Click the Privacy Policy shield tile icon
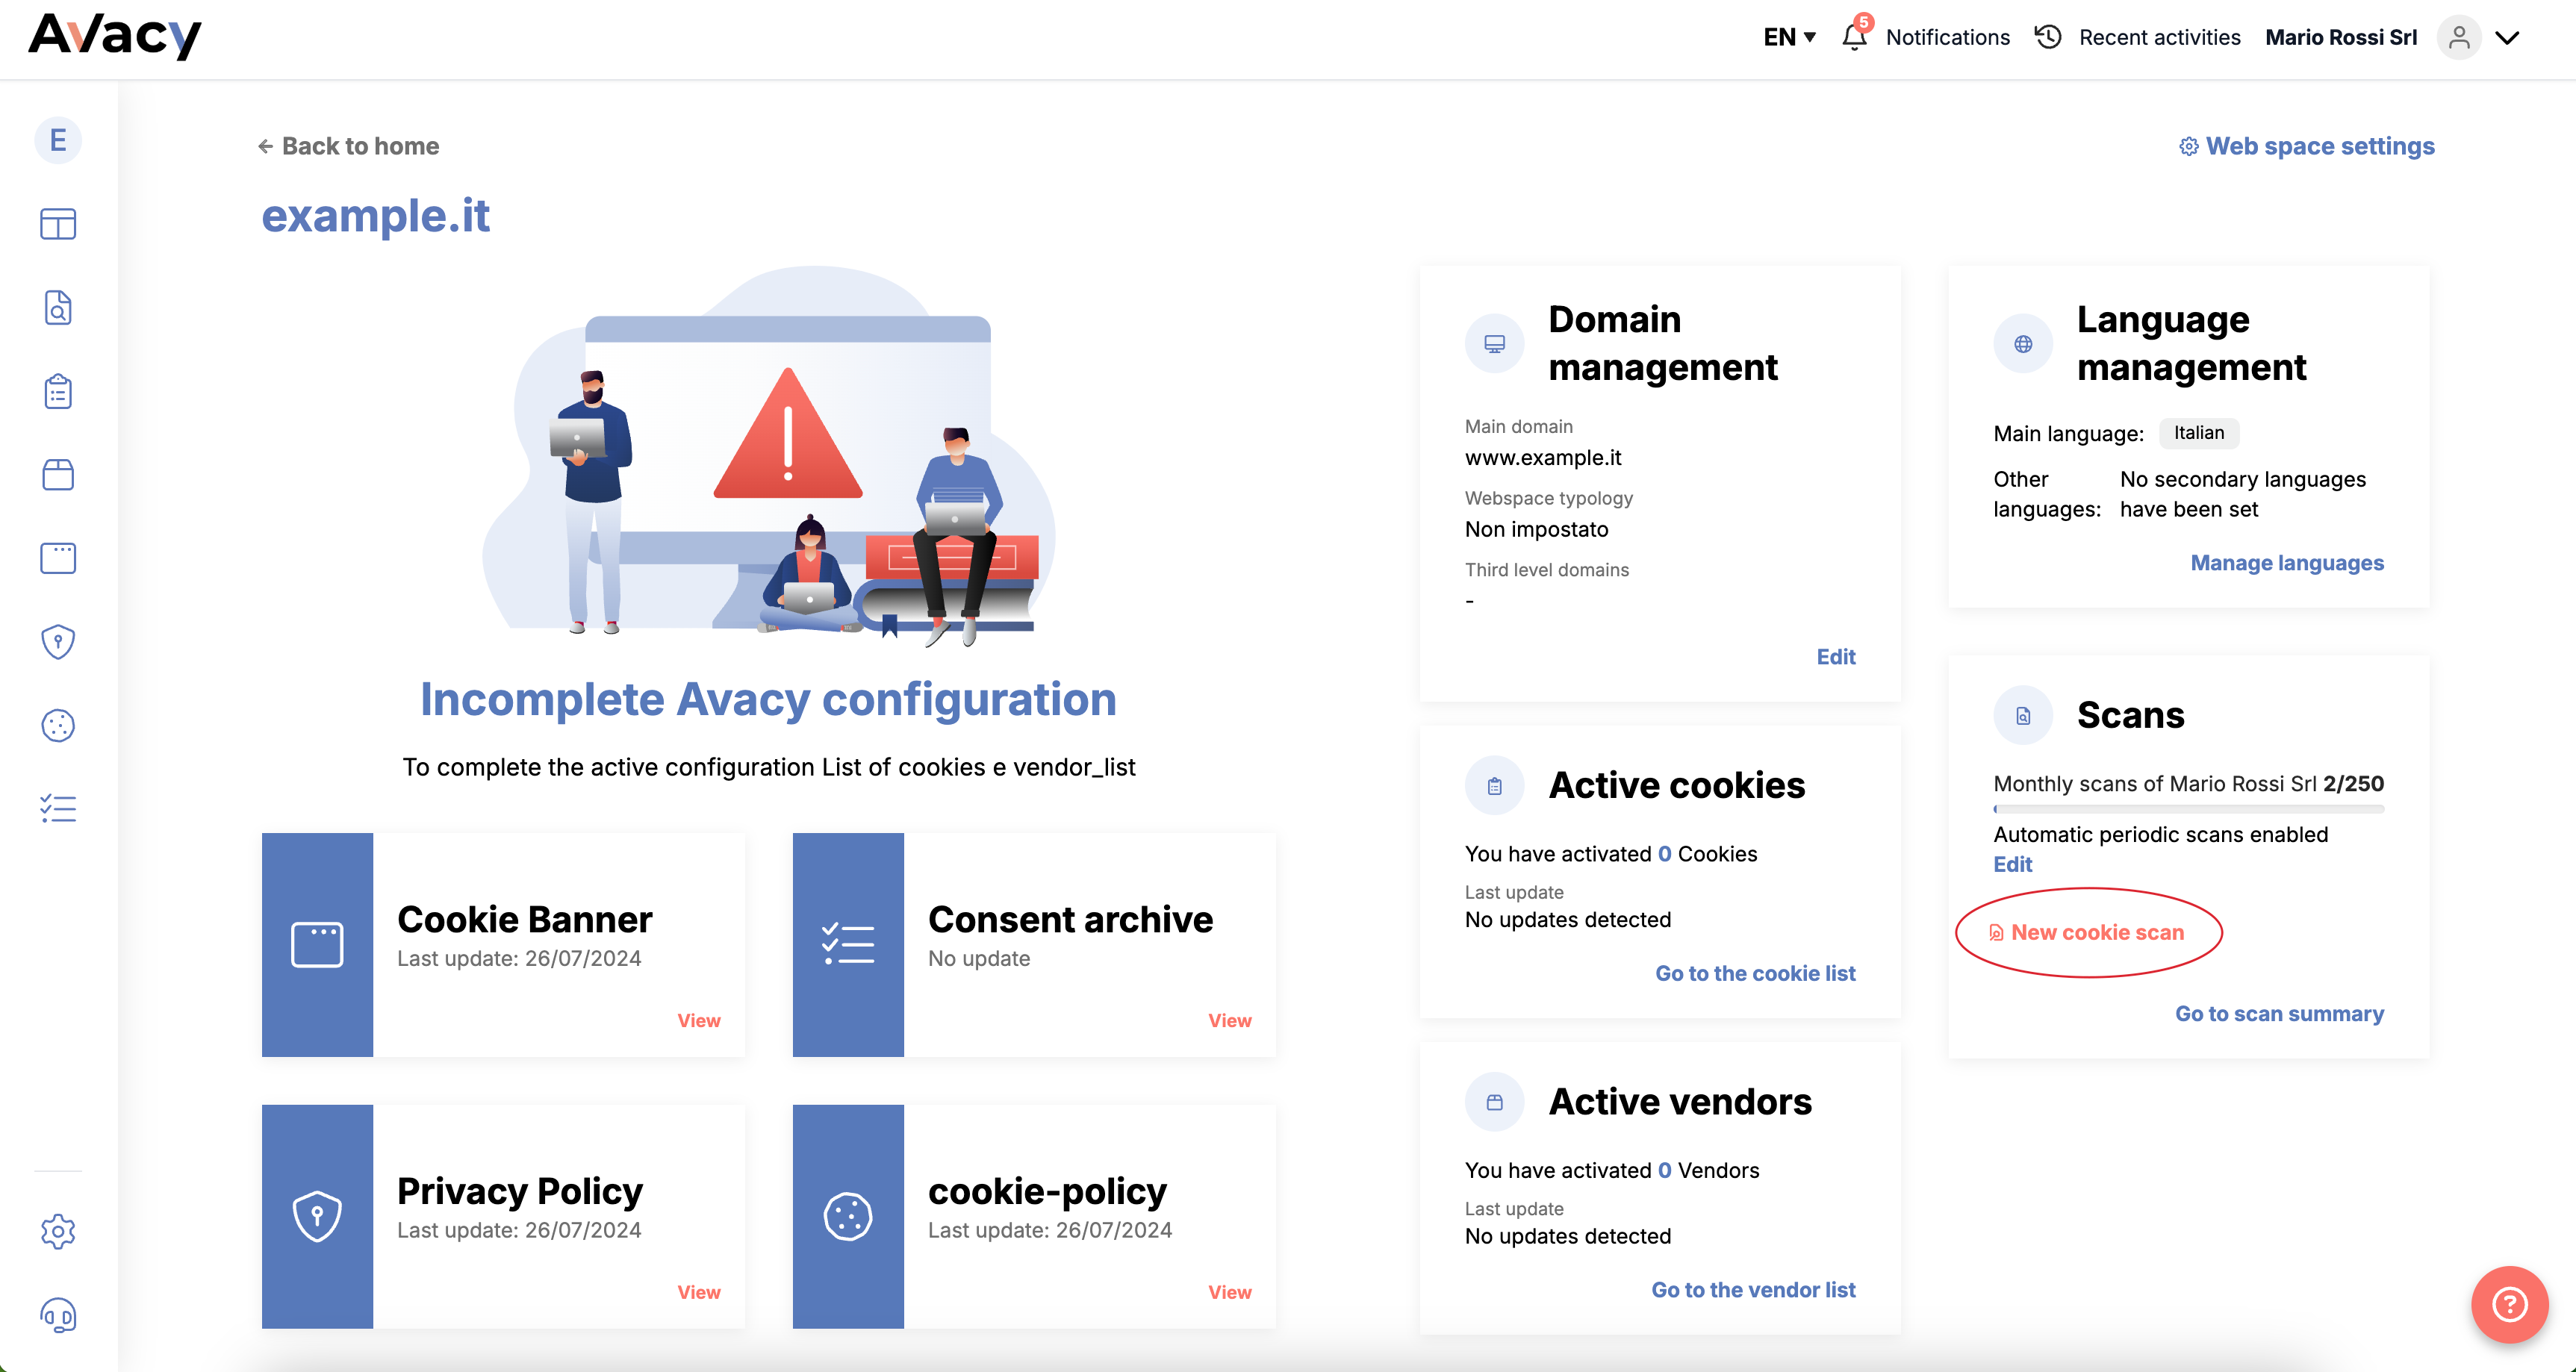Viewport: 2576px width, 1372px height. pos(317,1216)
